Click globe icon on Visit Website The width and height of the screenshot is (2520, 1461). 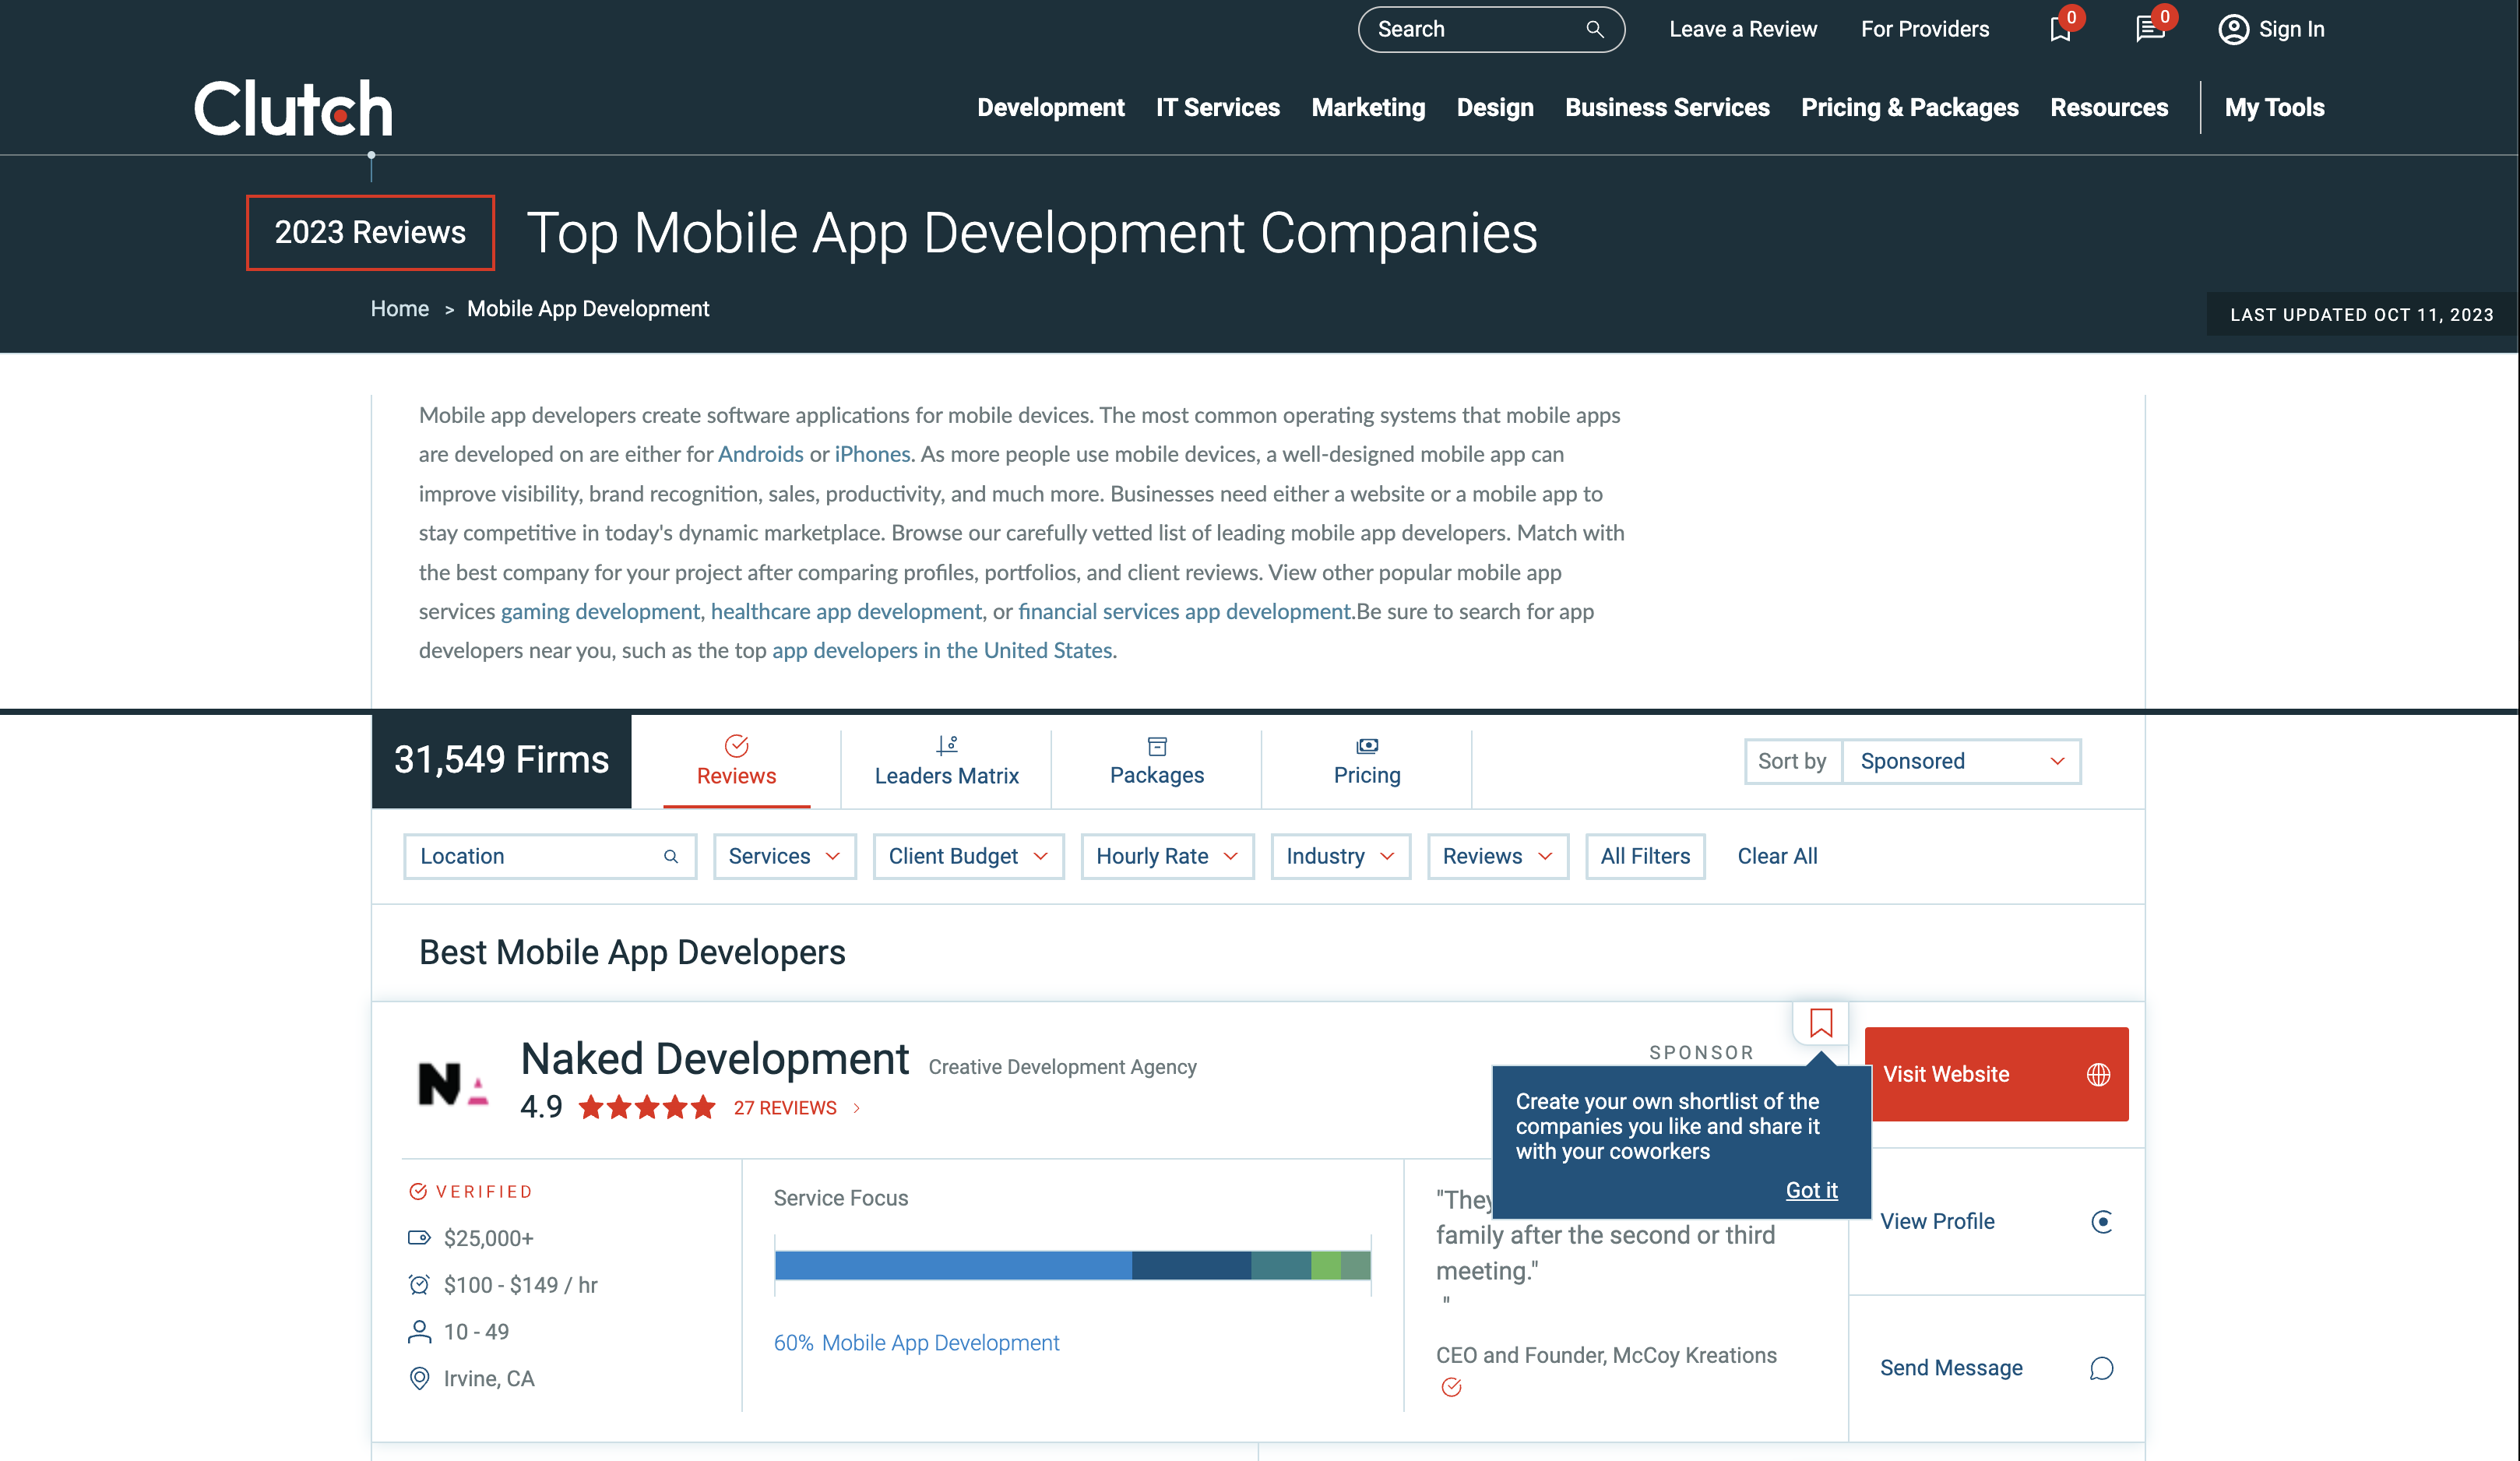tap(2098, 1074)
